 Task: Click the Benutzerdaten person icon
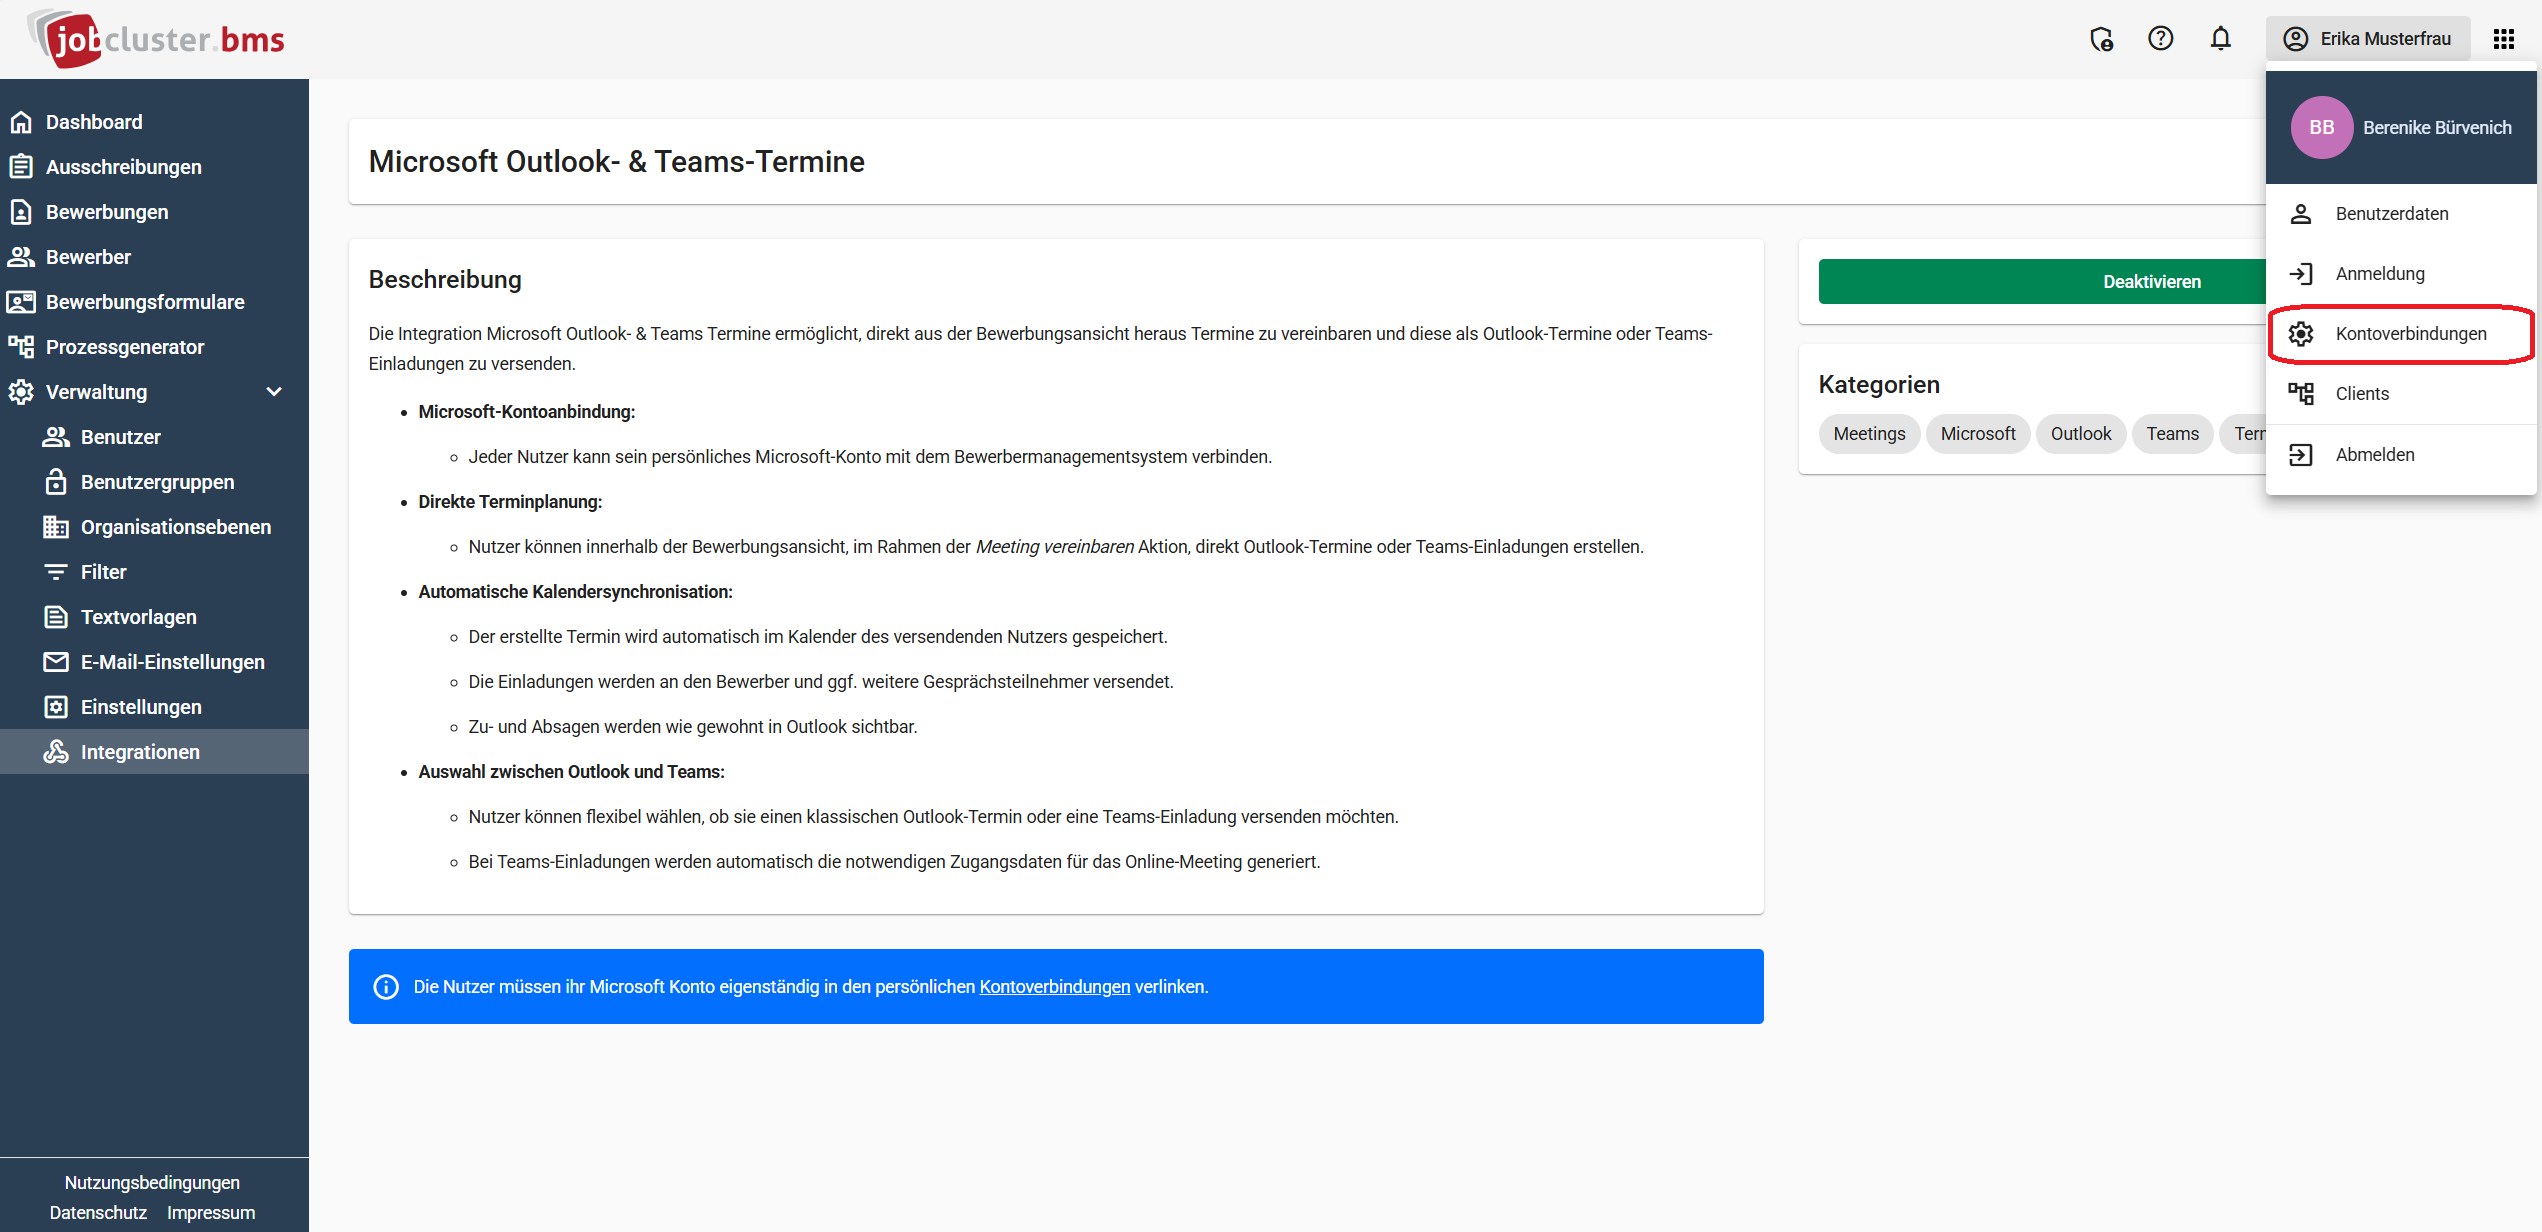[x=2301, y=214]
